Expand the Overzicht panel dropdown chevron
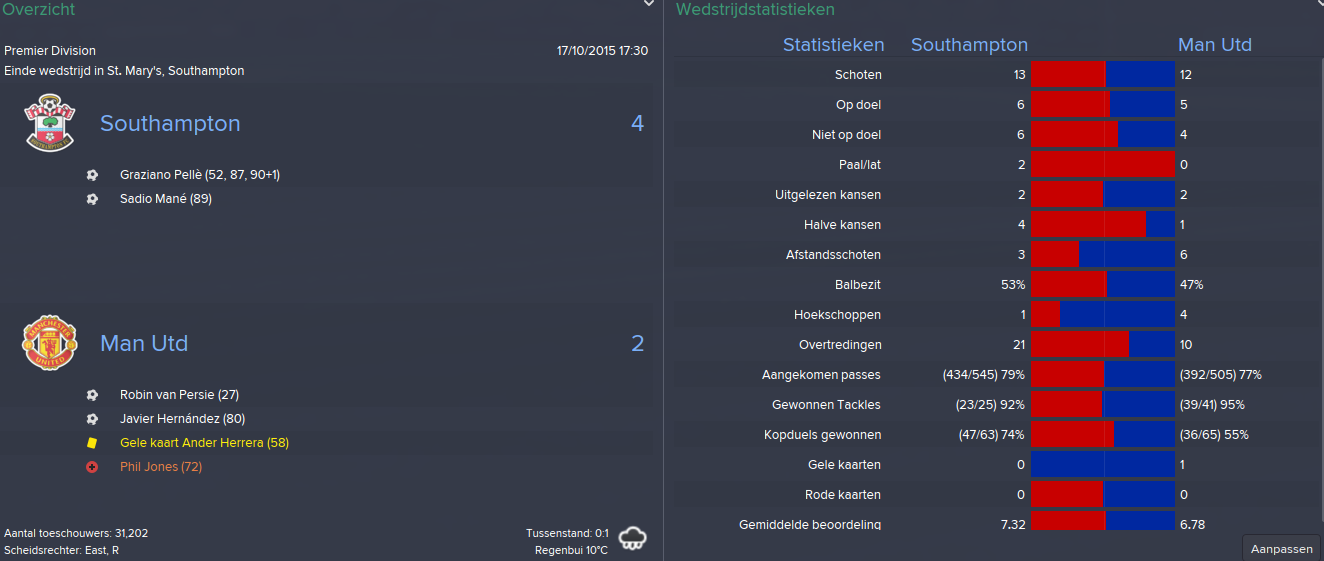Image resolution: width=1324 pixels, height=561 pixels. tap(648, 5)
